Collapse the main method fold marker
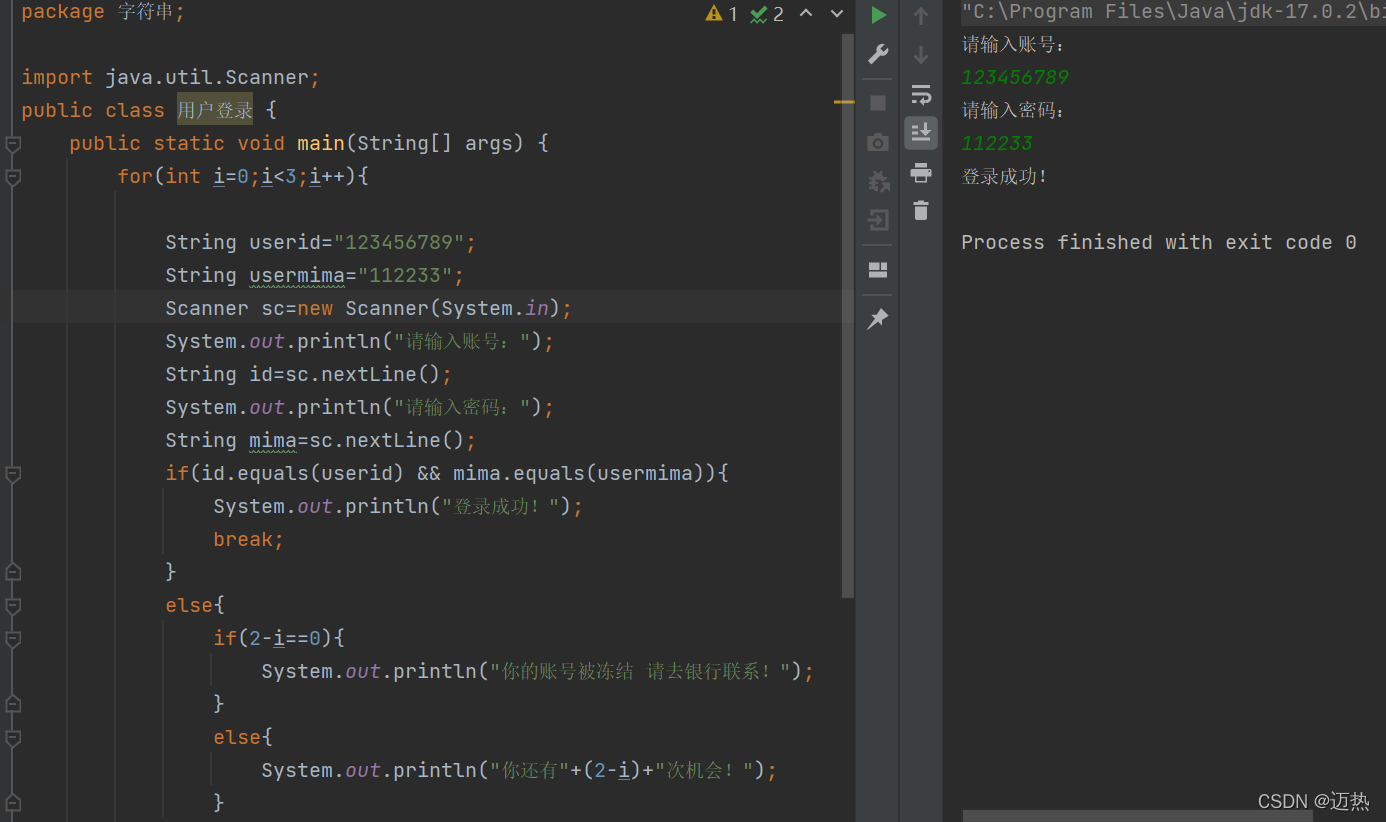 13,144
